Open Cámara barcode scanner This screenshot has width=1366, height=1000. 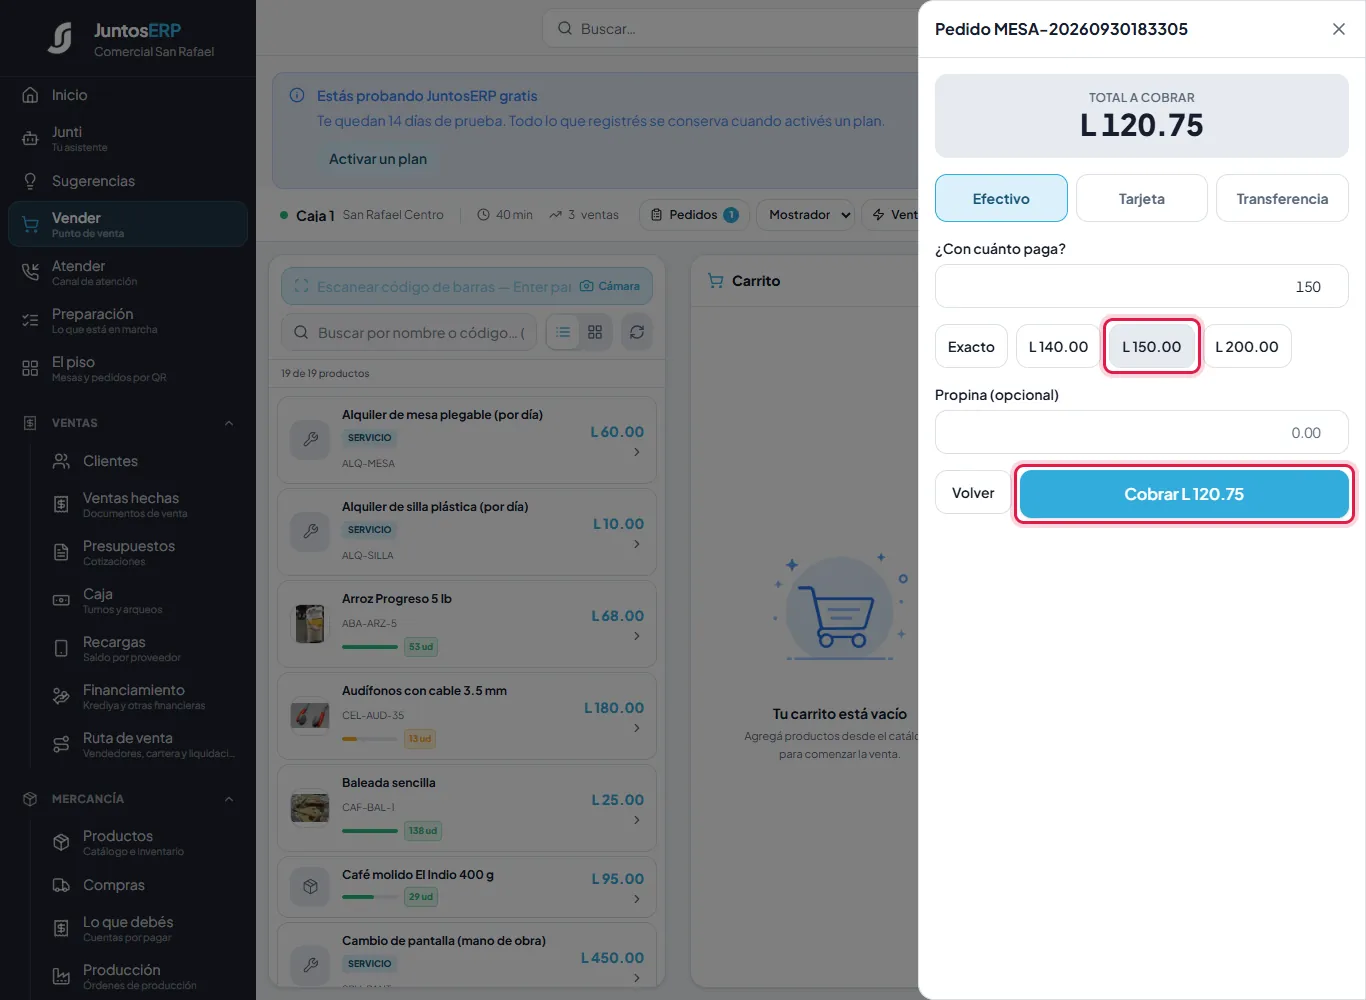click(610, 286)
